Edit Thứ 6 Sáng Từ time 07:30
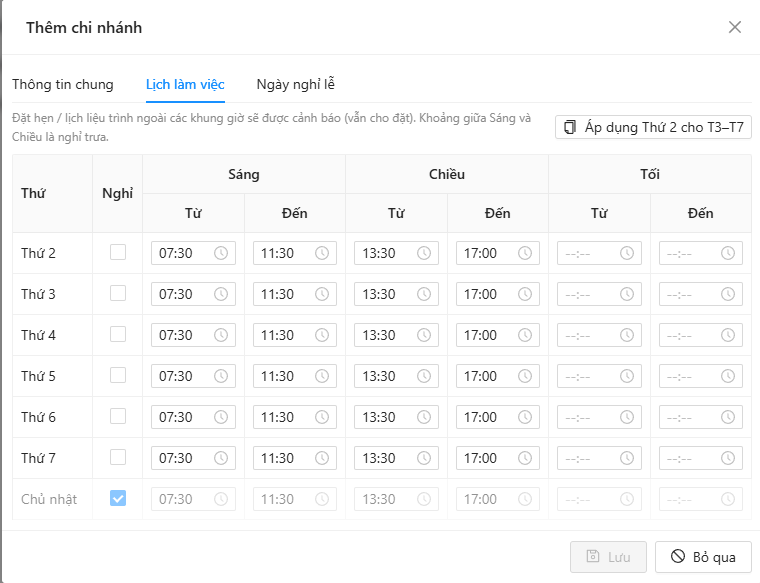The image size is (760, 583). (193, 417)
